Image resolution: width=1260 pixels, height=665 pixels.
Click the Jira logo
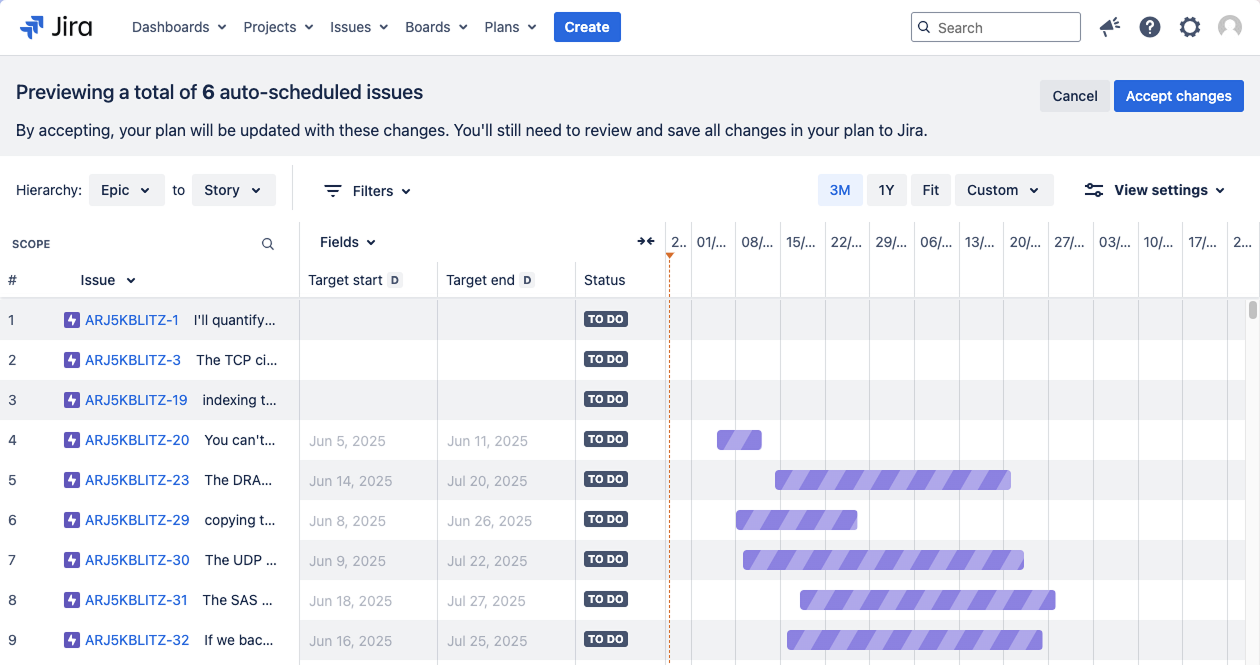[x=56, y=27]
